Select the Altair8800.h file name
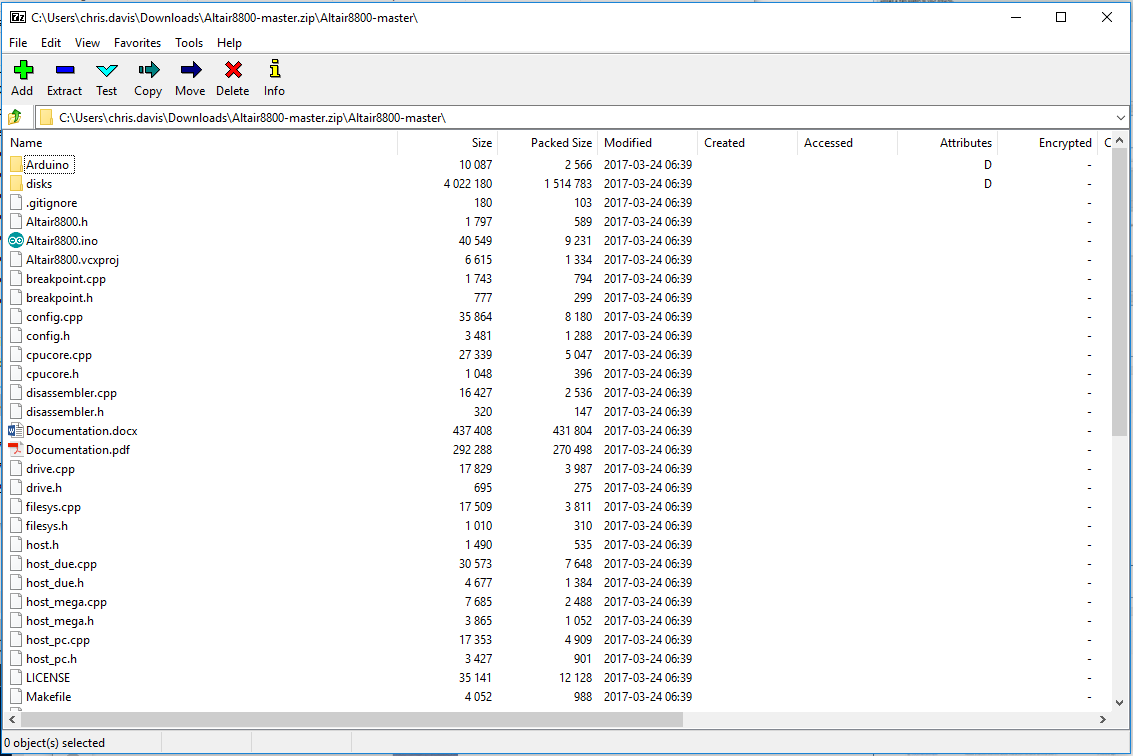Image resolution: width=1133 pixels, height=756 pixels. (x=57, y=222)
